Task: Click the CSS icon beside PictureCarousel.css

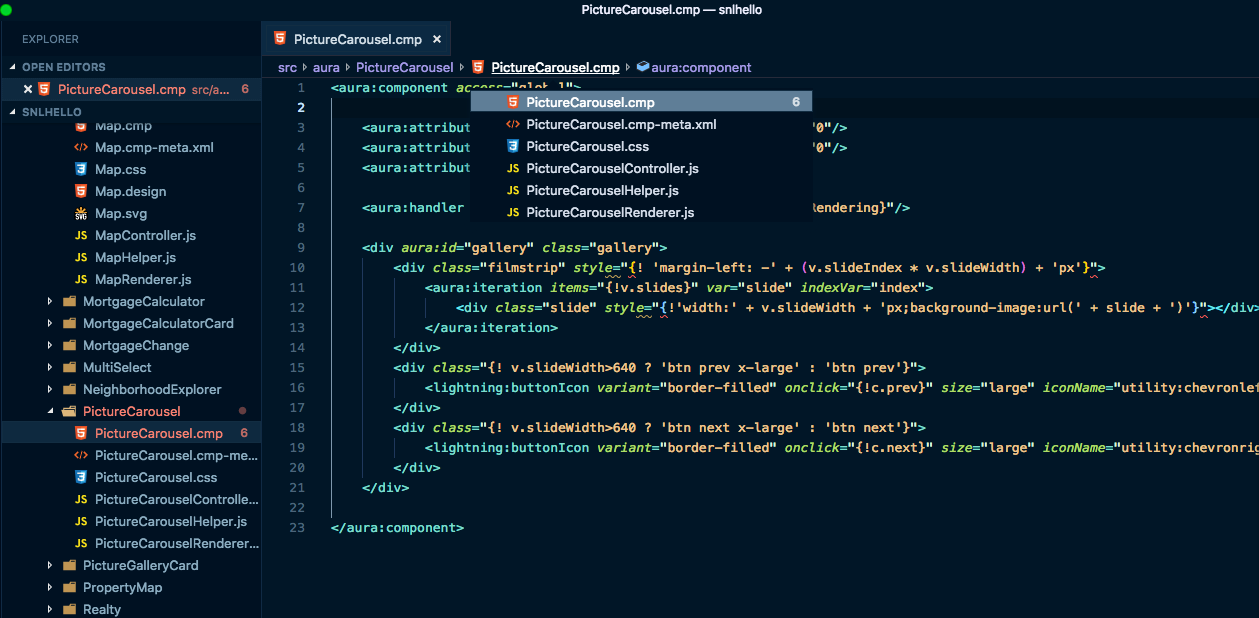Action: pos(81,477)
